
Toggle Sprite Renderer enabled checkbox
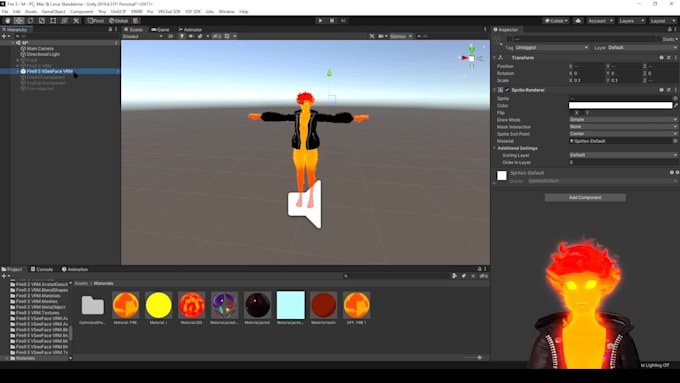[507, 90]
